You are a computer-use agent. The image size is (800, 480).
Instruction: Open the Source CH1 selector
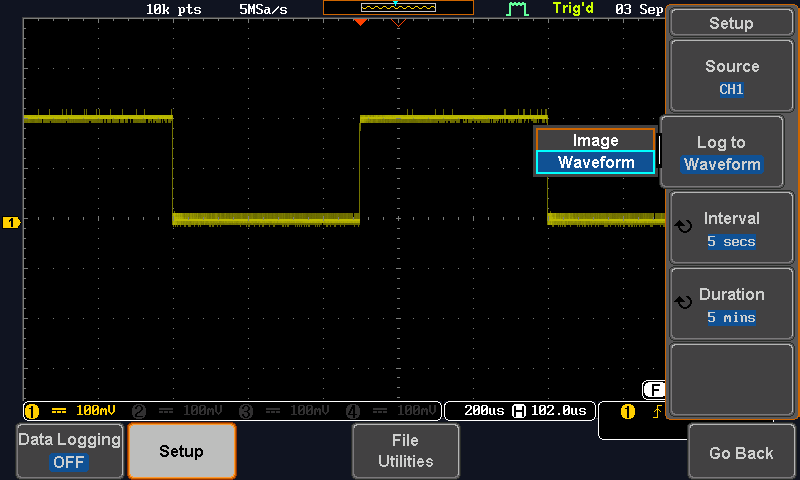click(x=731, y=76)
